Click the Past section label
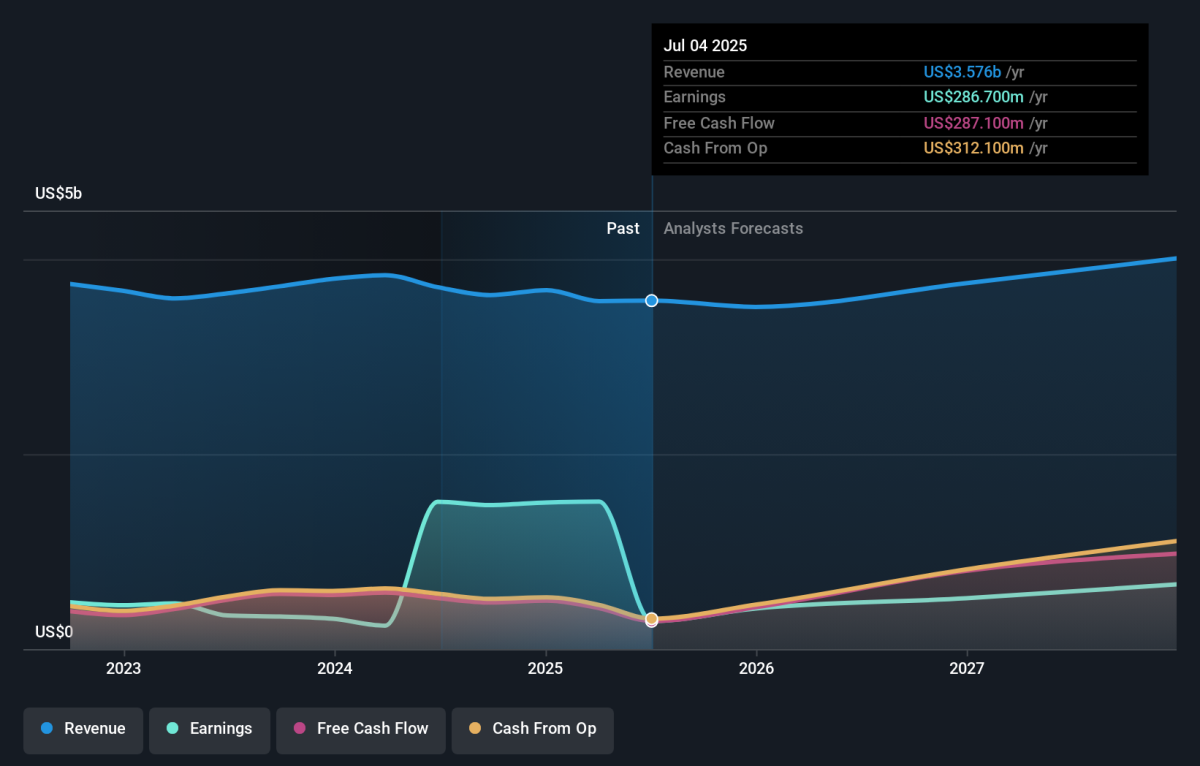Image resolution: width=1200 pixels, height=766 pixels. (623, 229)
